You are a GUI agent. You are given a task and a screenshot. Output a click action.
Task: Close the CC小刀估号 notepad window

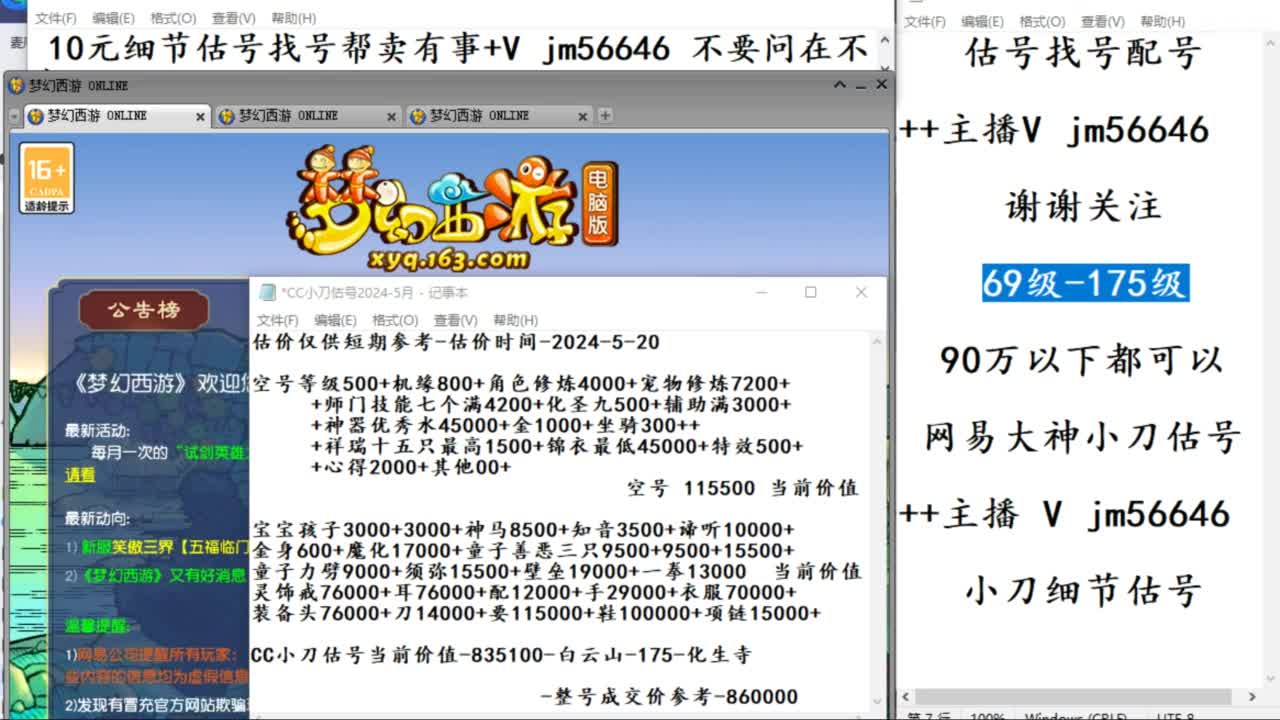click(x=861, y=292)
